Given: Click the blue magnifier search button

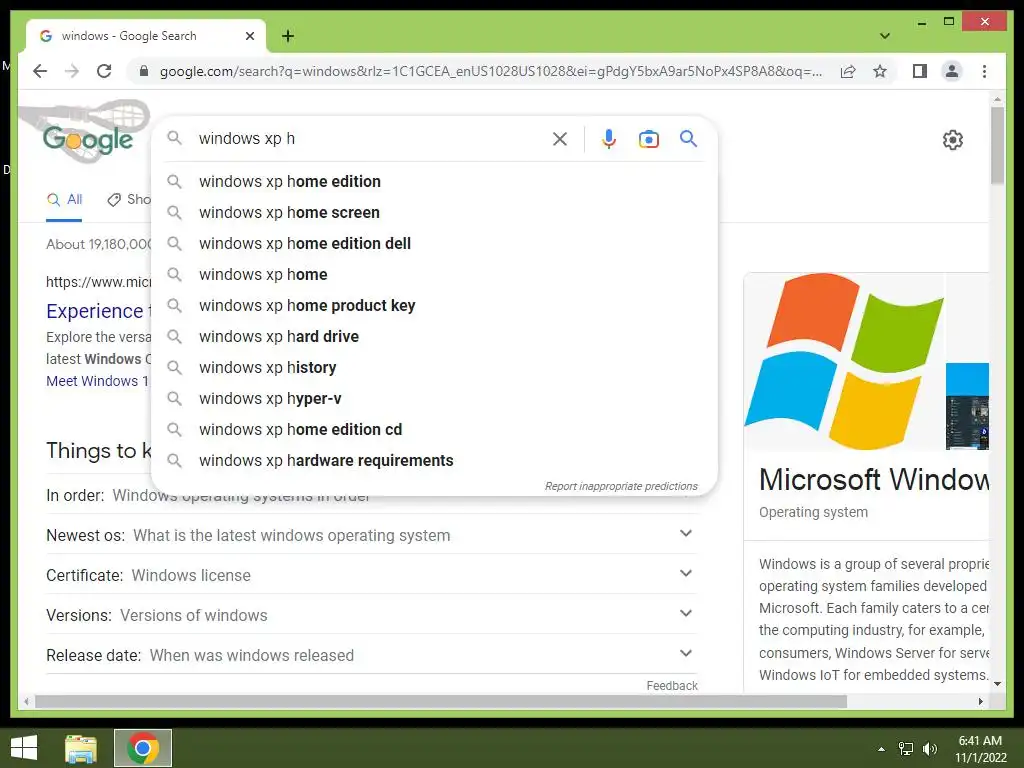Looking at the screenshot, I should (x=688, y=138).
